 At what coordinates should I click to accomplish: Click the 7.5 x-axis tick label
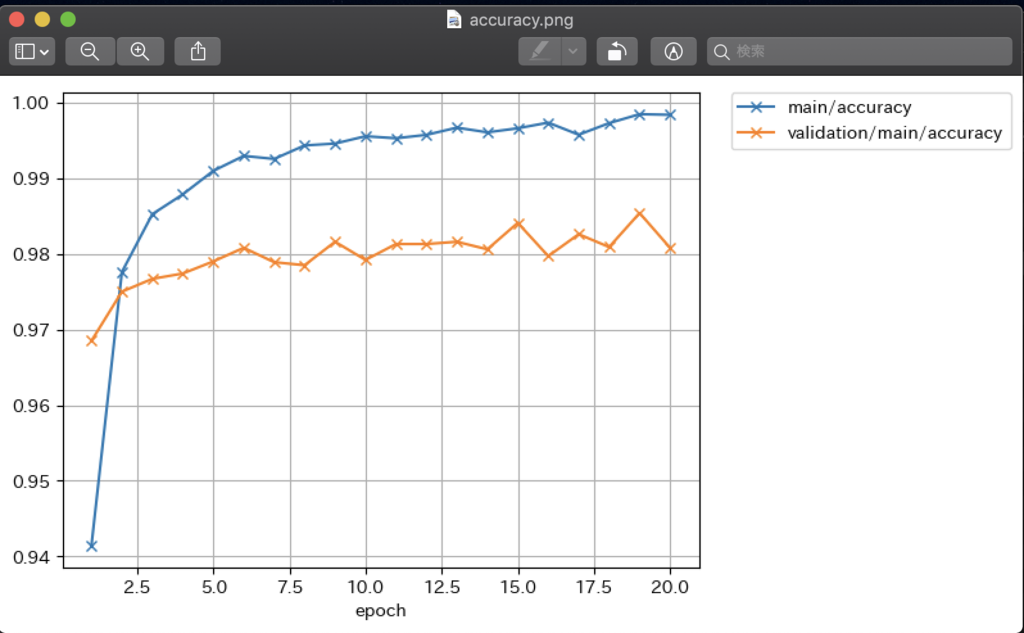point(290,587)
